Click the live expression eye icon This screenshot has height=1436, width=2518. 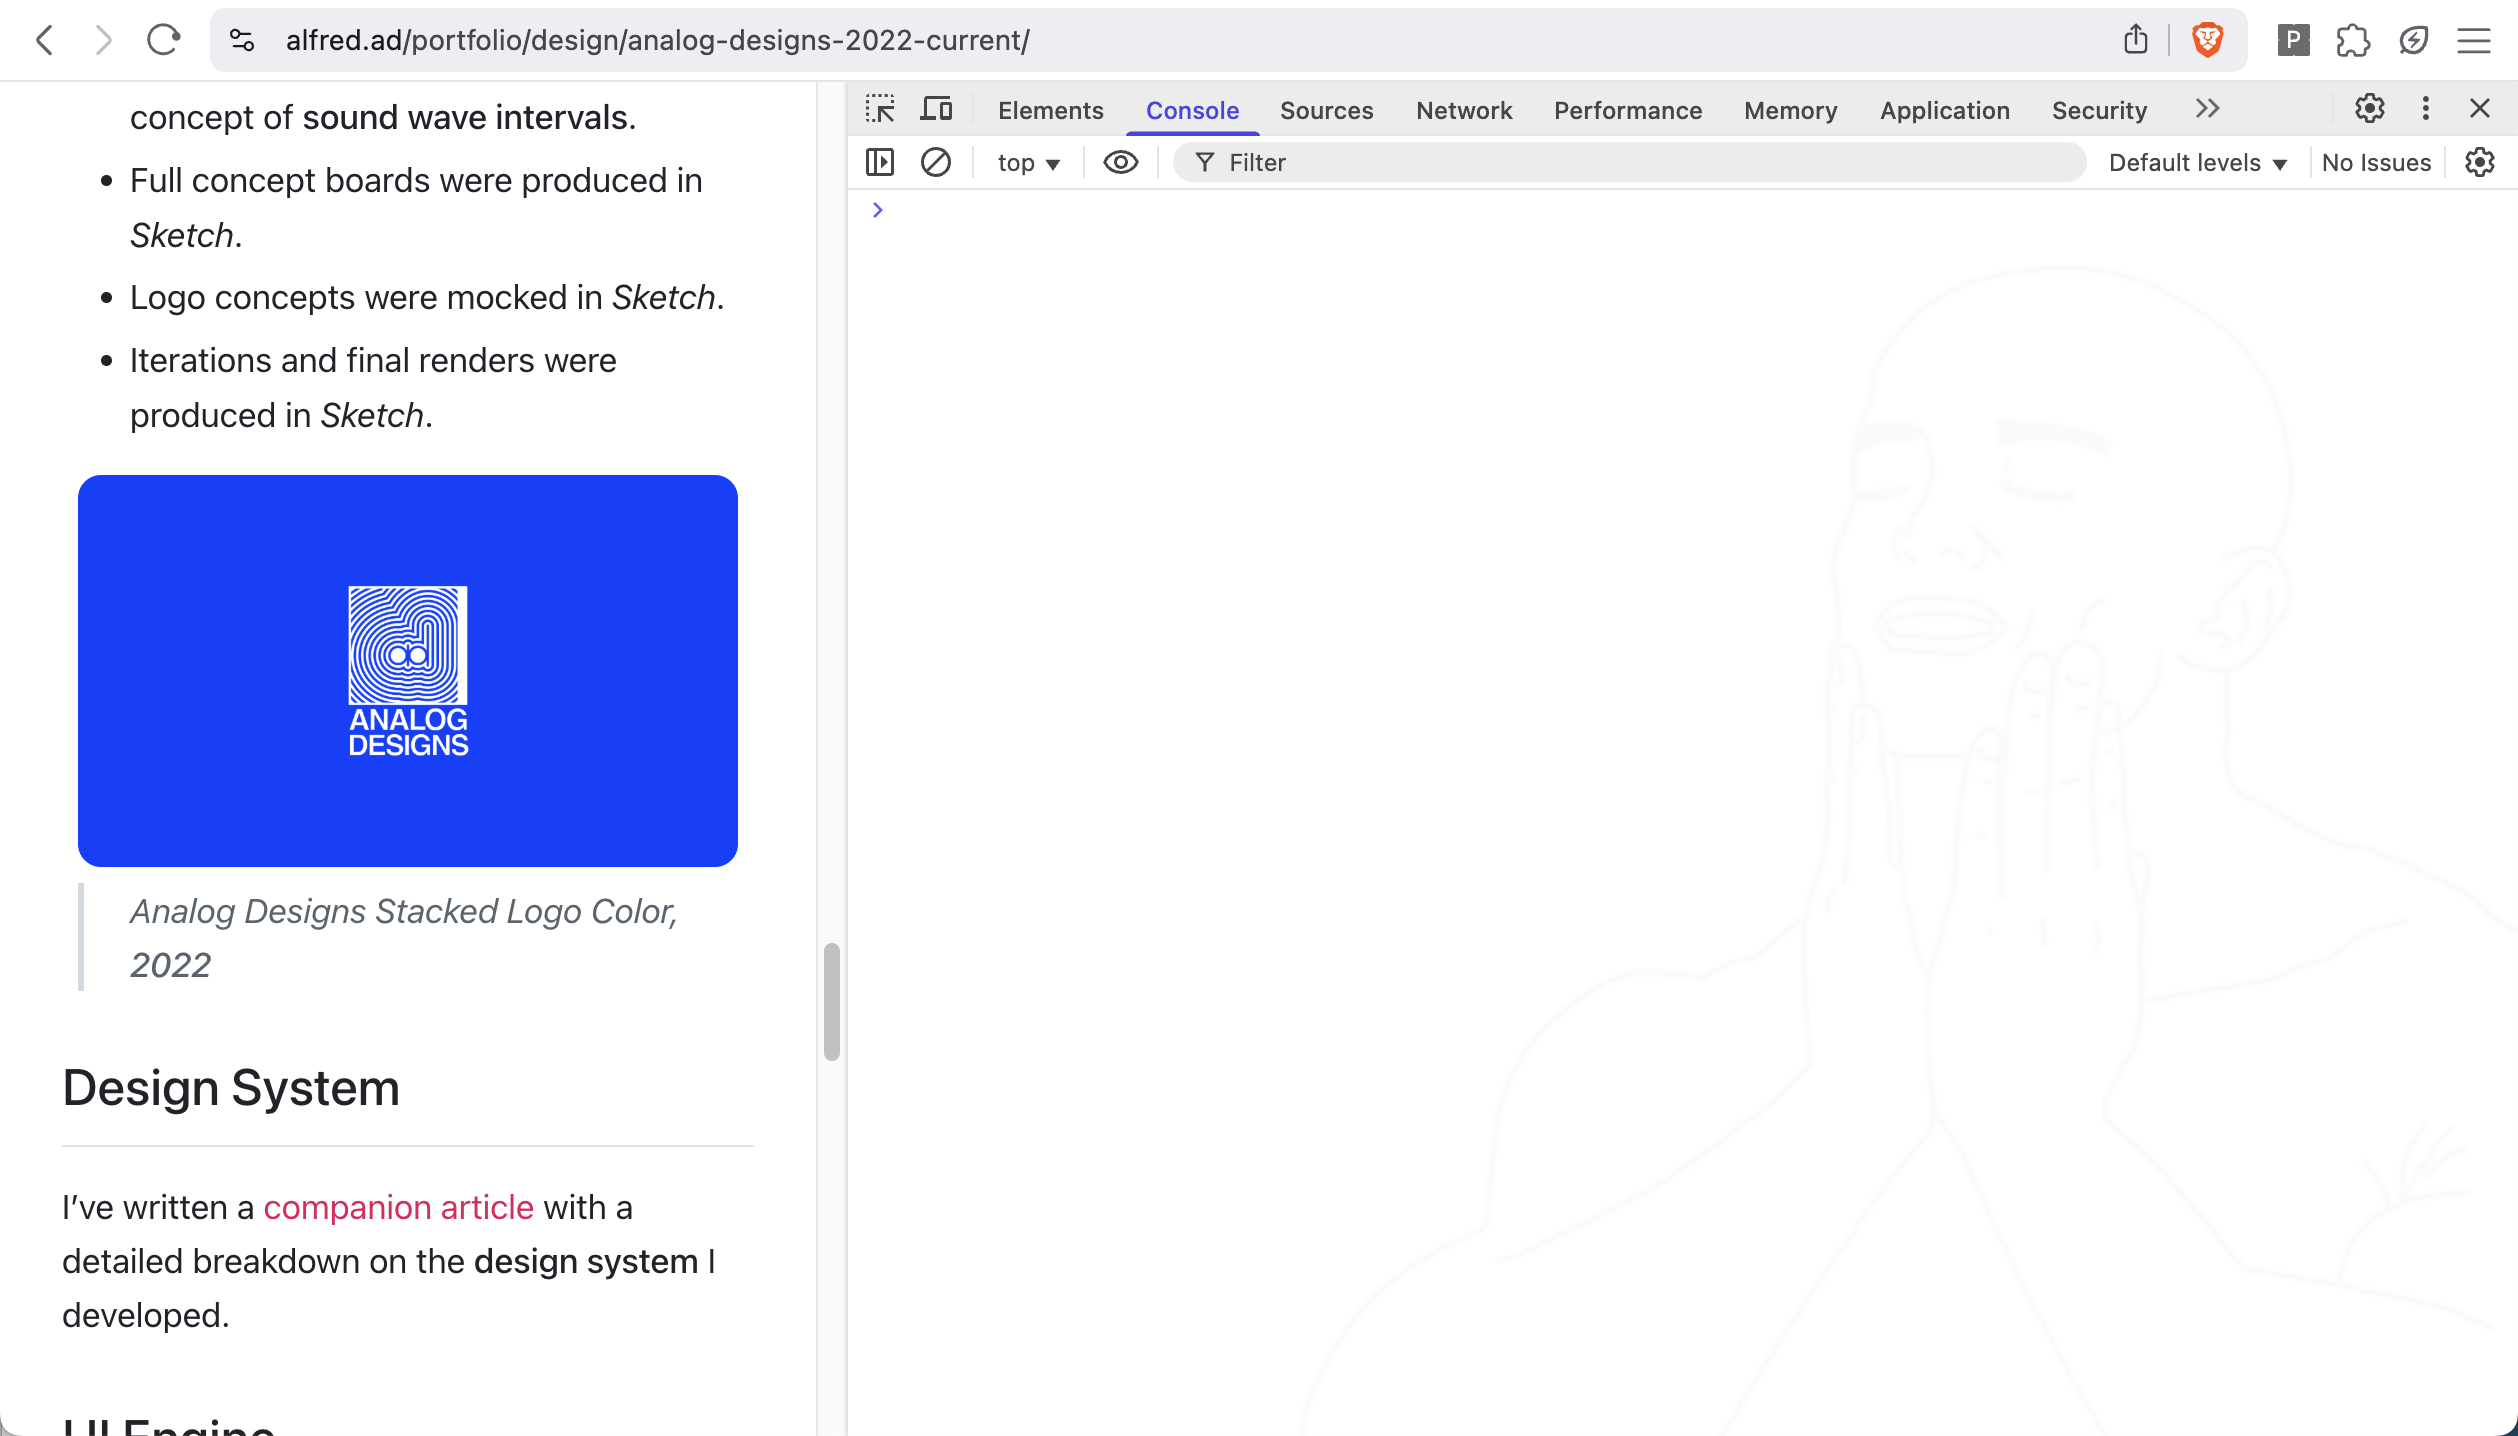[x=1120, y=162]
